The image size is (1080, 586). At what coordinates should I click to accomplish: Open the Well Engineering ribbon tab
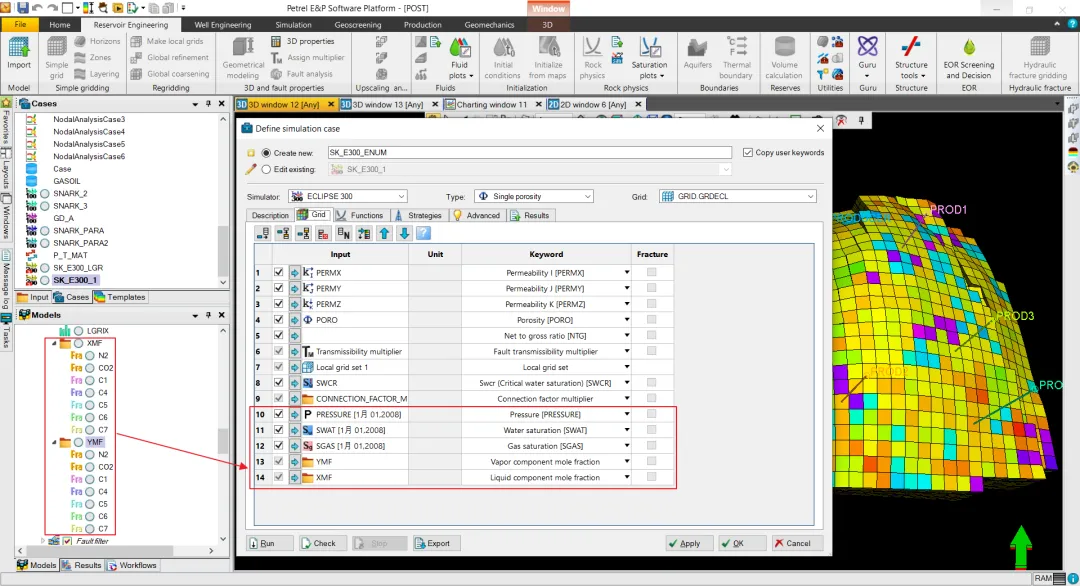(x=222, y=25)
